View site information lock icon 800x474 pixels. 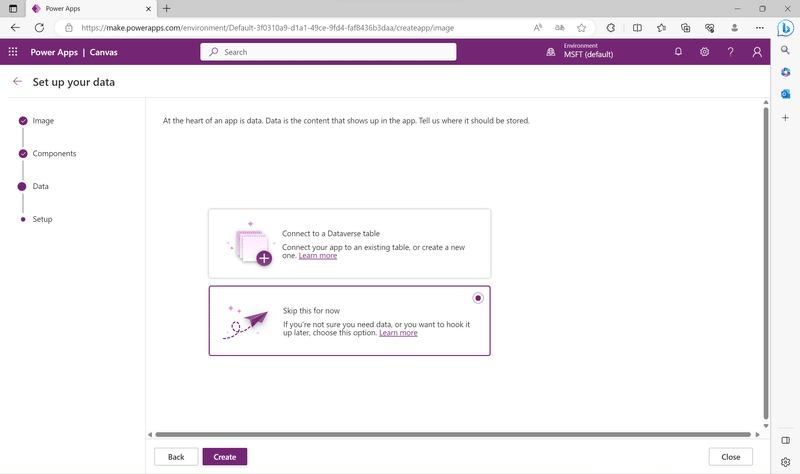click(x=69, y=28)
